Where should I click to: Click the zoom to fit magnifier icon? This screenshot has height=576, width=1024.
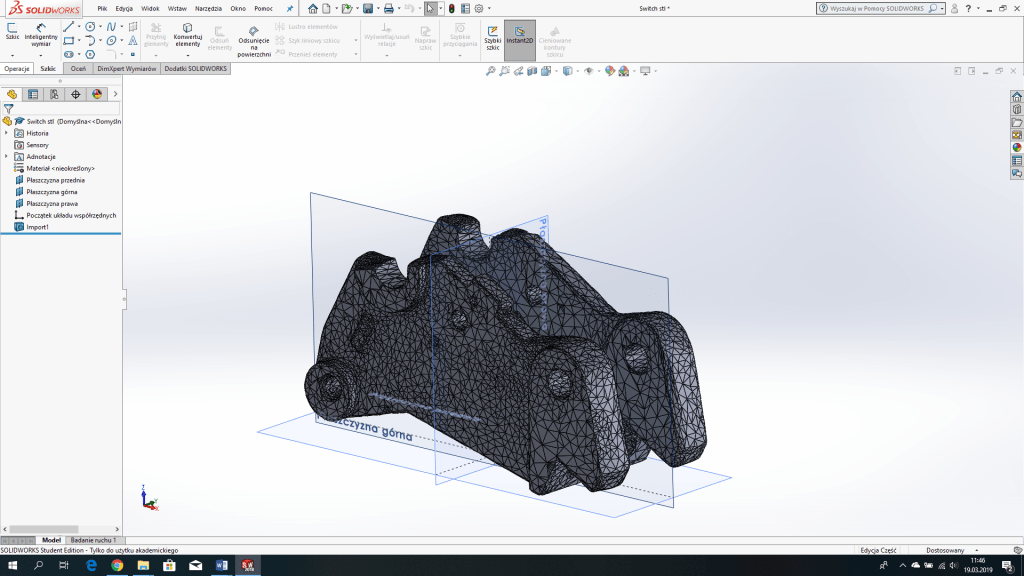(491, 71)
